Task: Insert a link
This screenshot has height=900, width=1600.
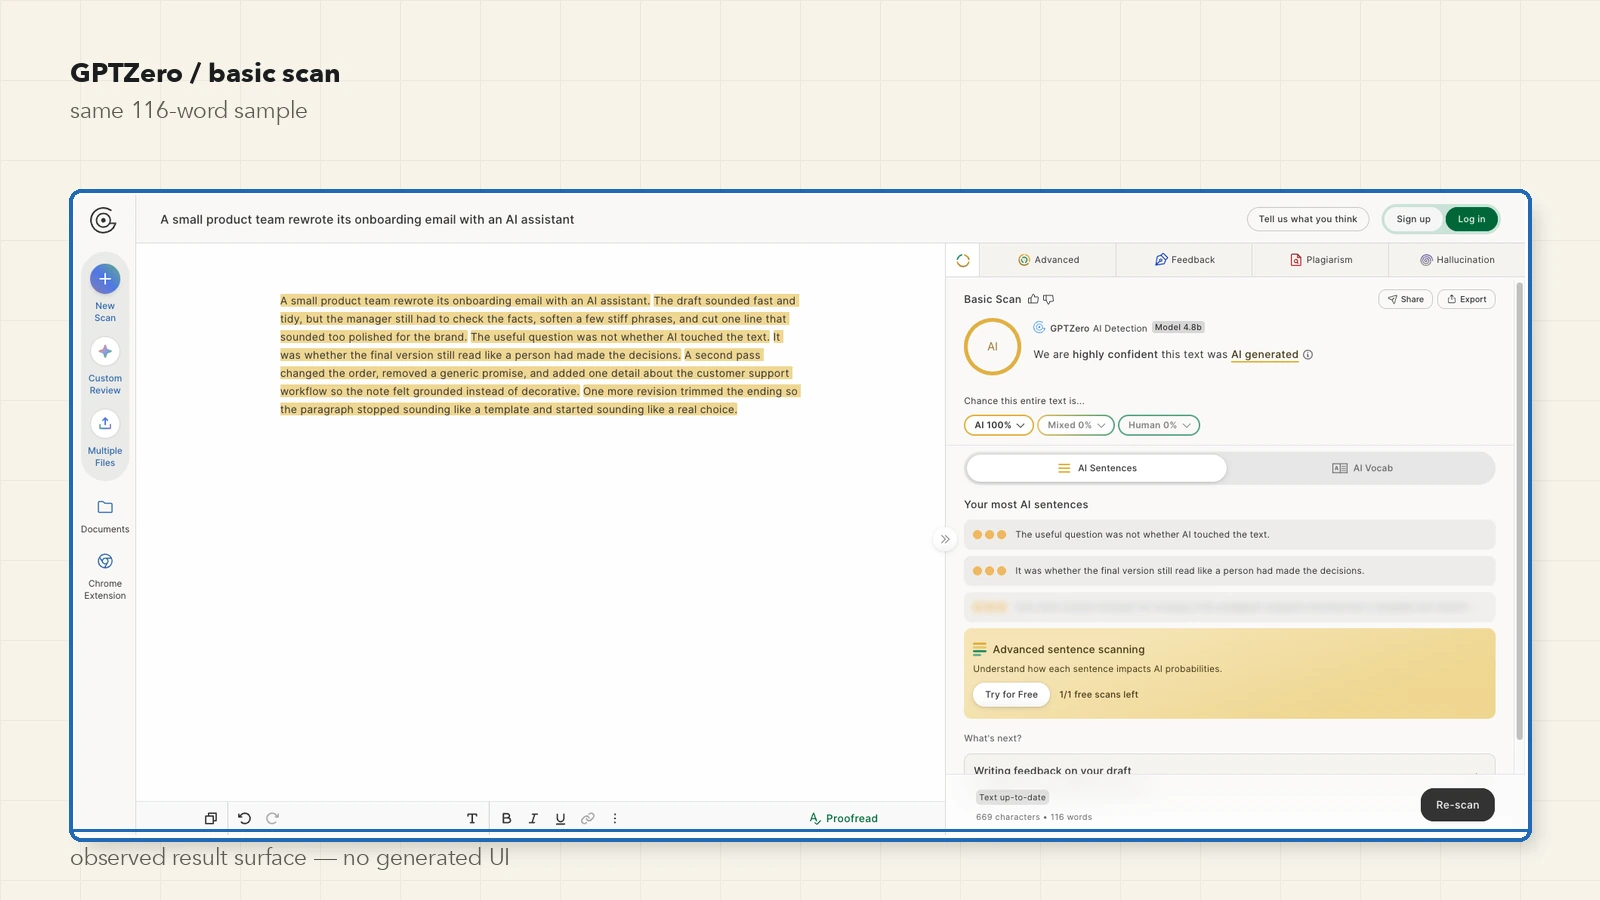Action: coord(588,818)
